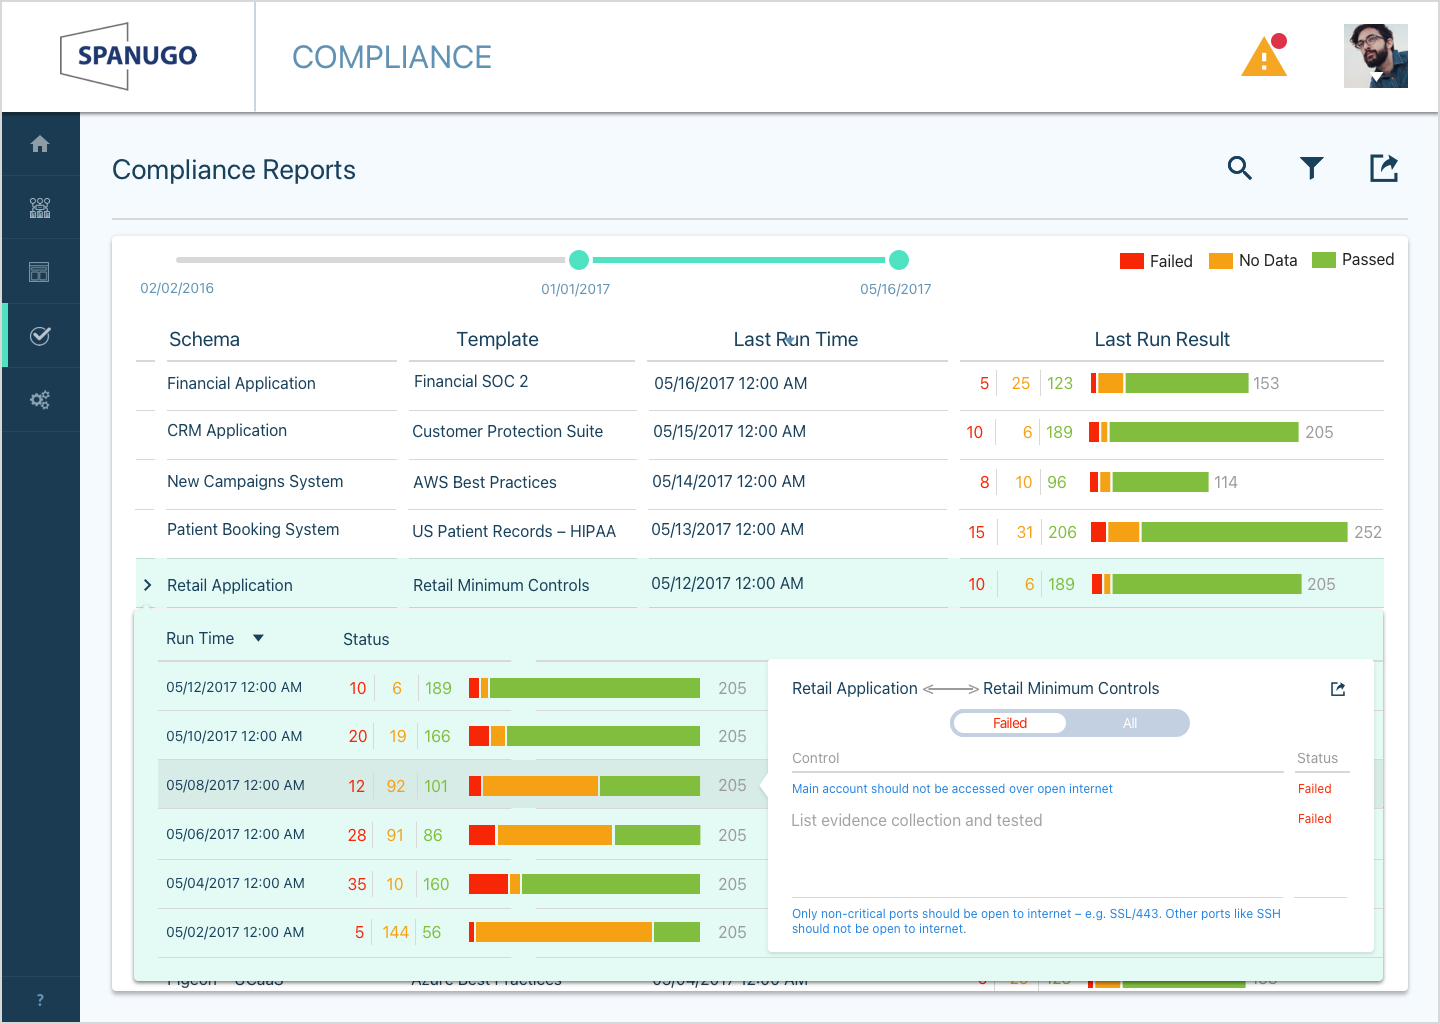
Task: Click the Schema column header
Action: point(204,339)
